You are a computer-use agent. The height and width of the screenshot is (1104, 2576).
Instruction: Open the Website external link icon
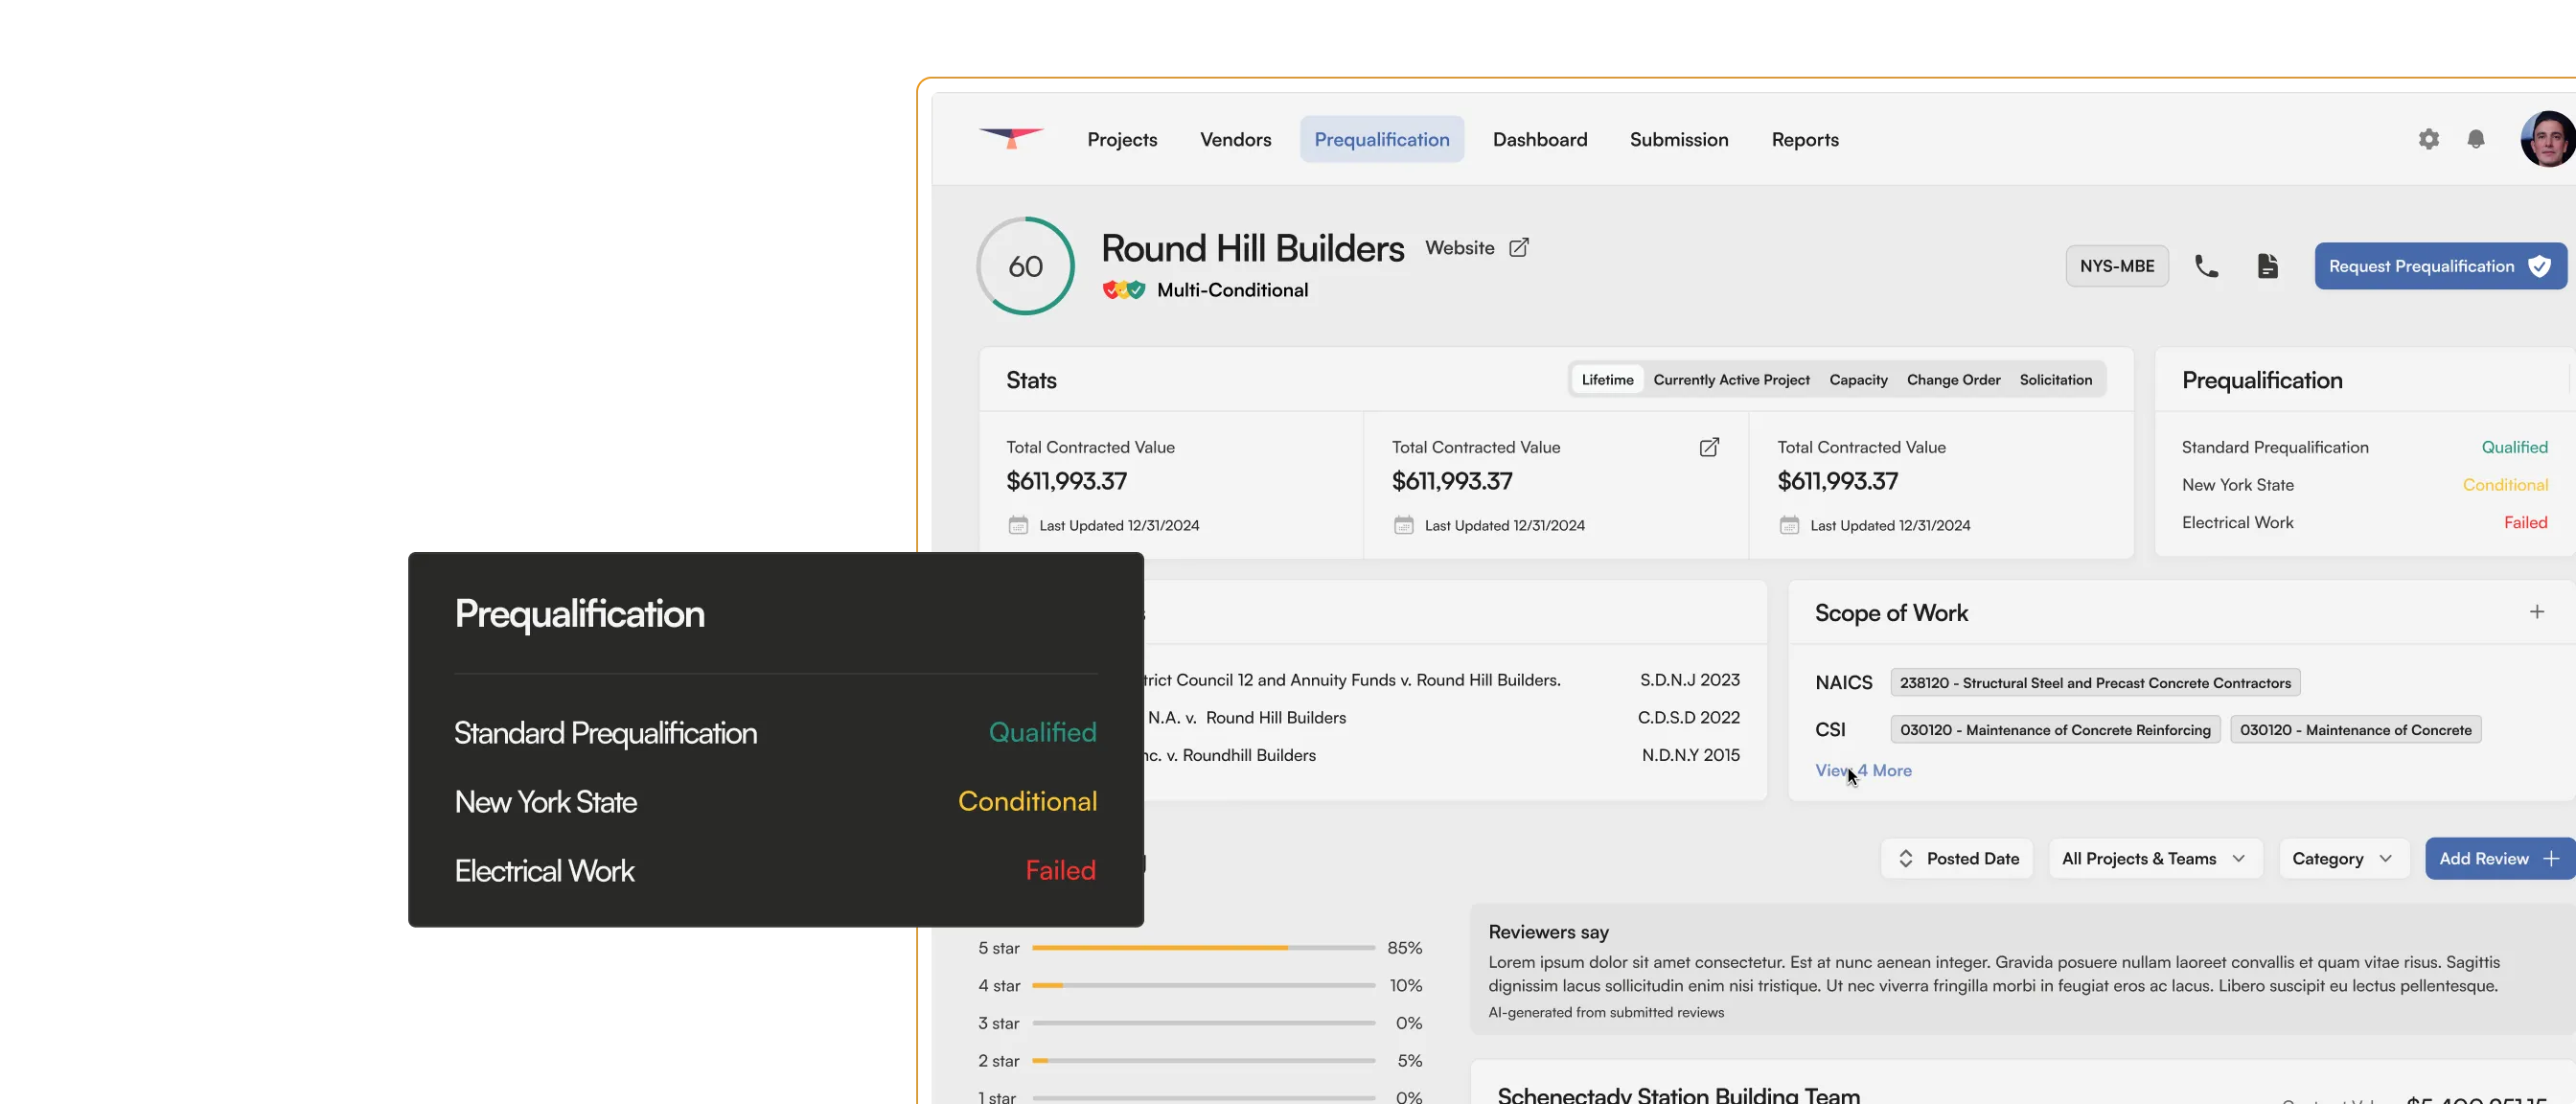click(1519, 247)
